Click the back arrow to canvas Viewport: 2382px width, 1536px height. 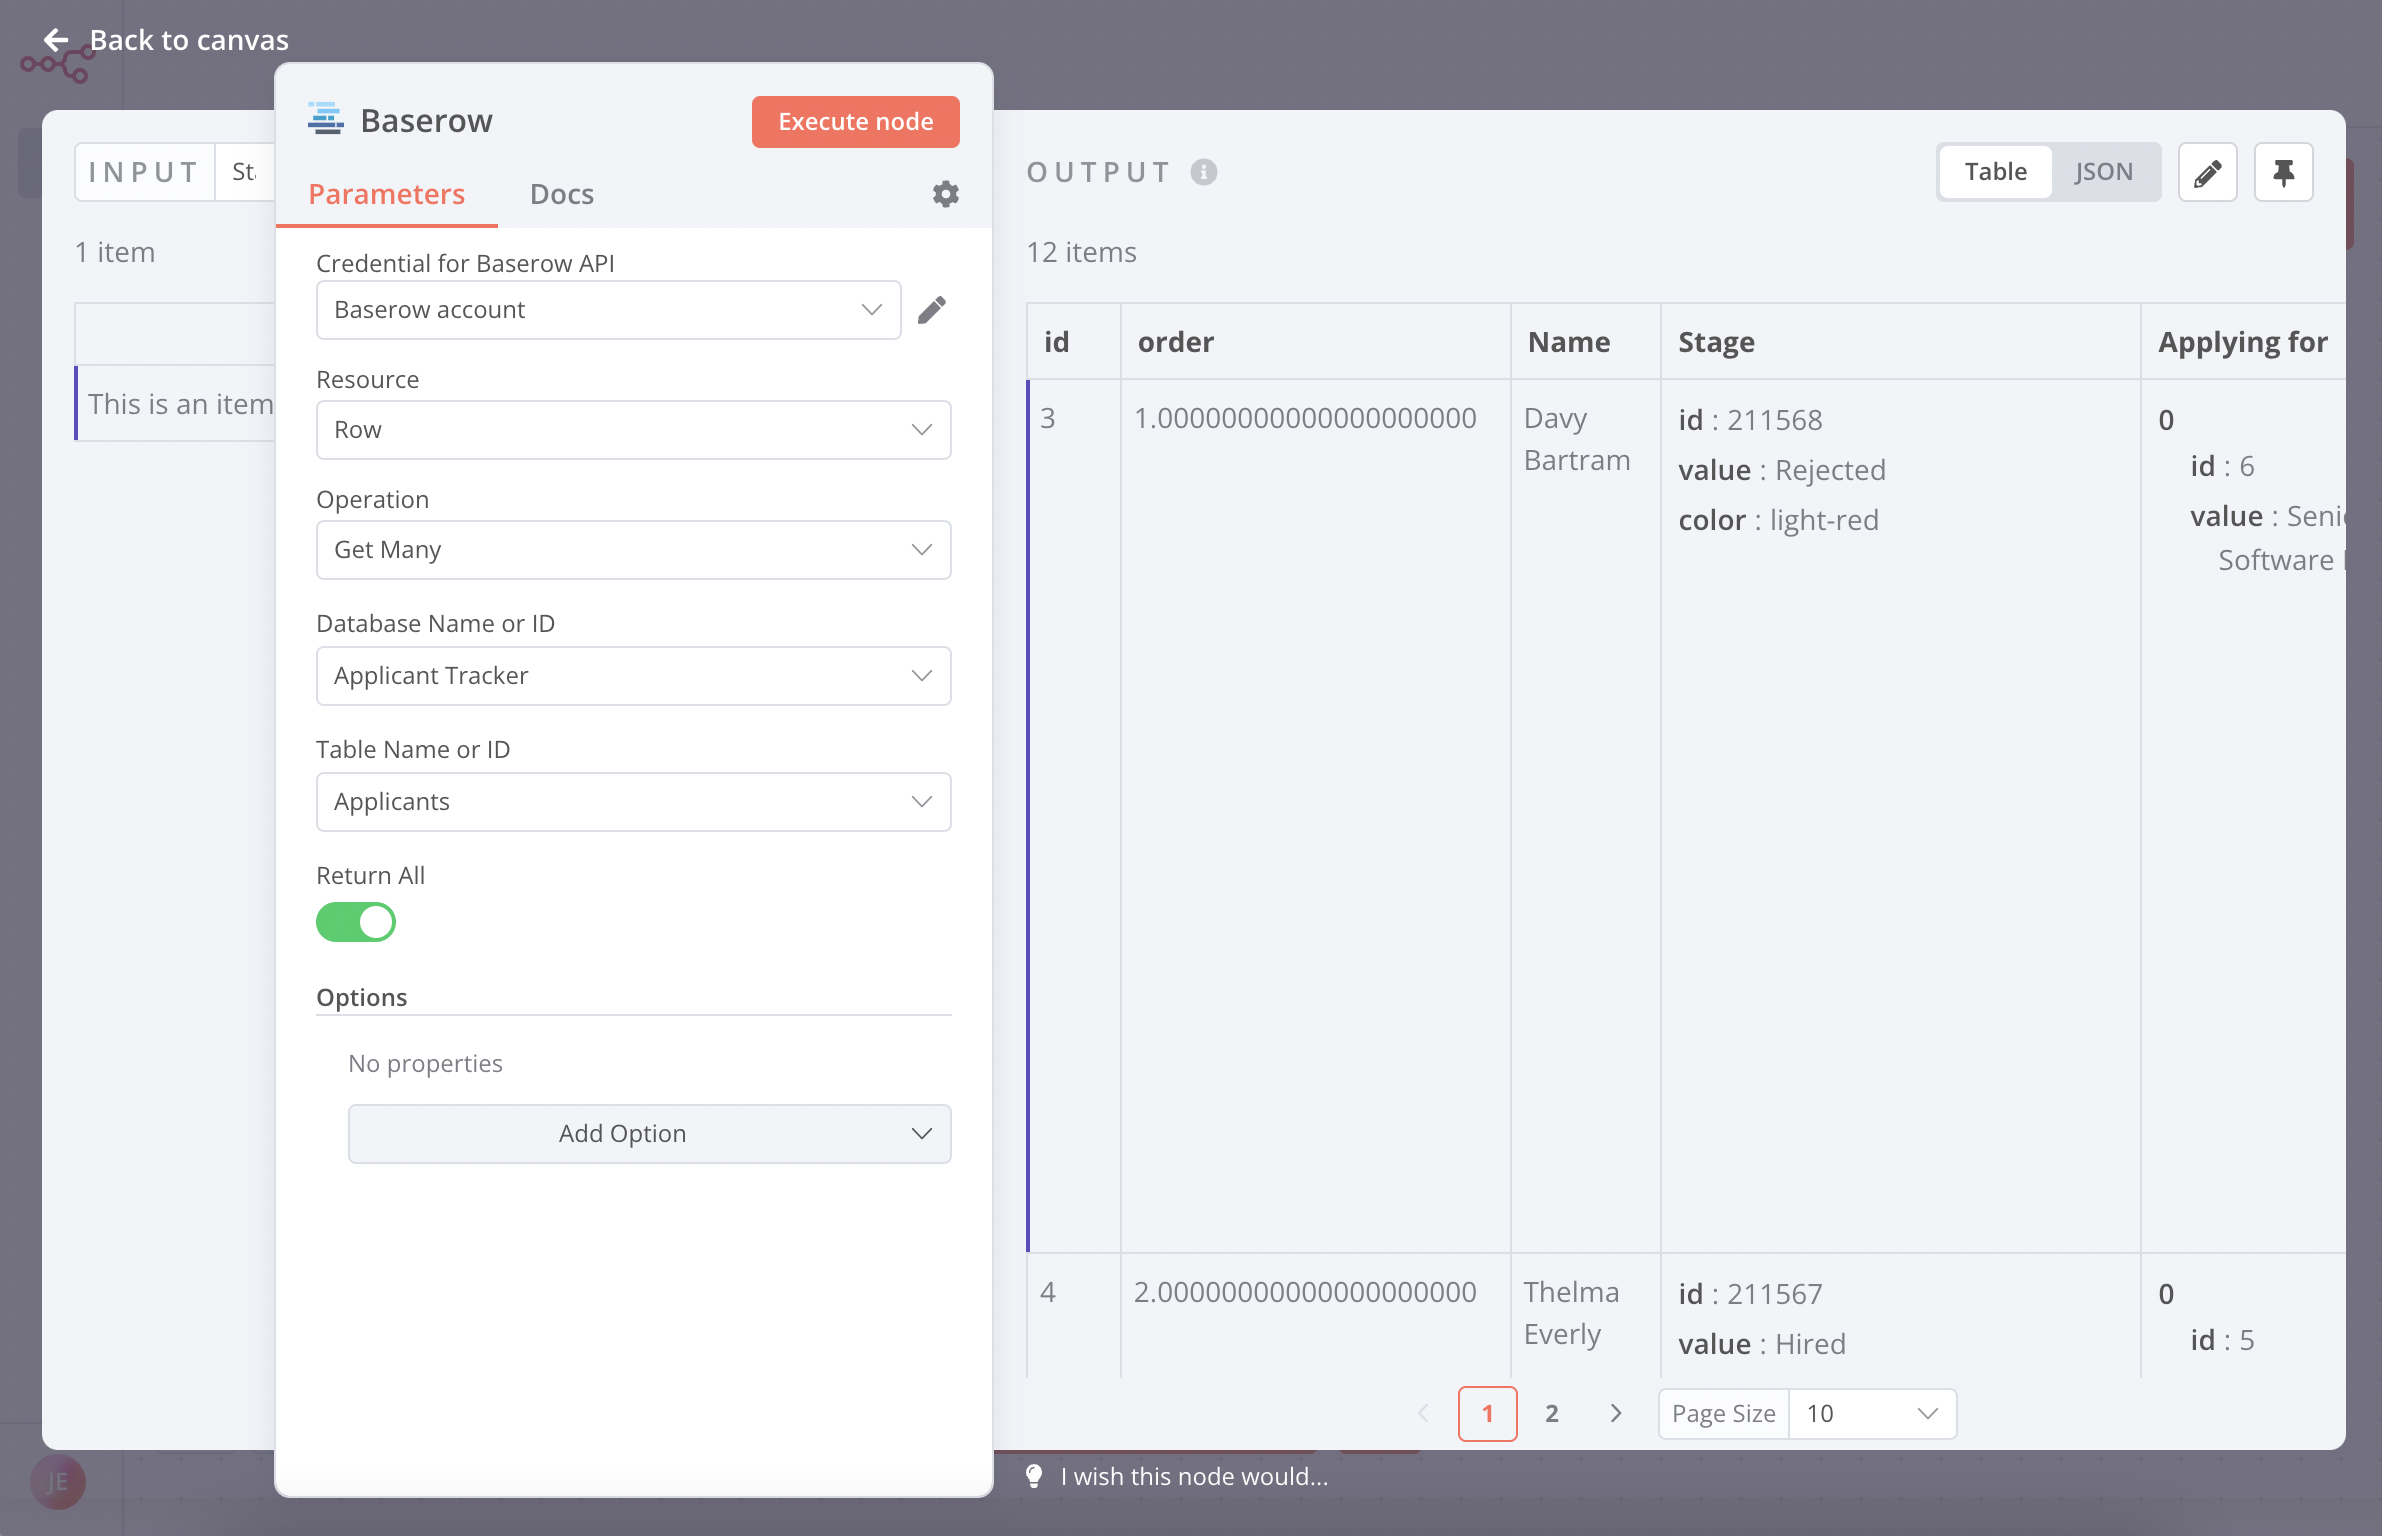tap(56, 40)
